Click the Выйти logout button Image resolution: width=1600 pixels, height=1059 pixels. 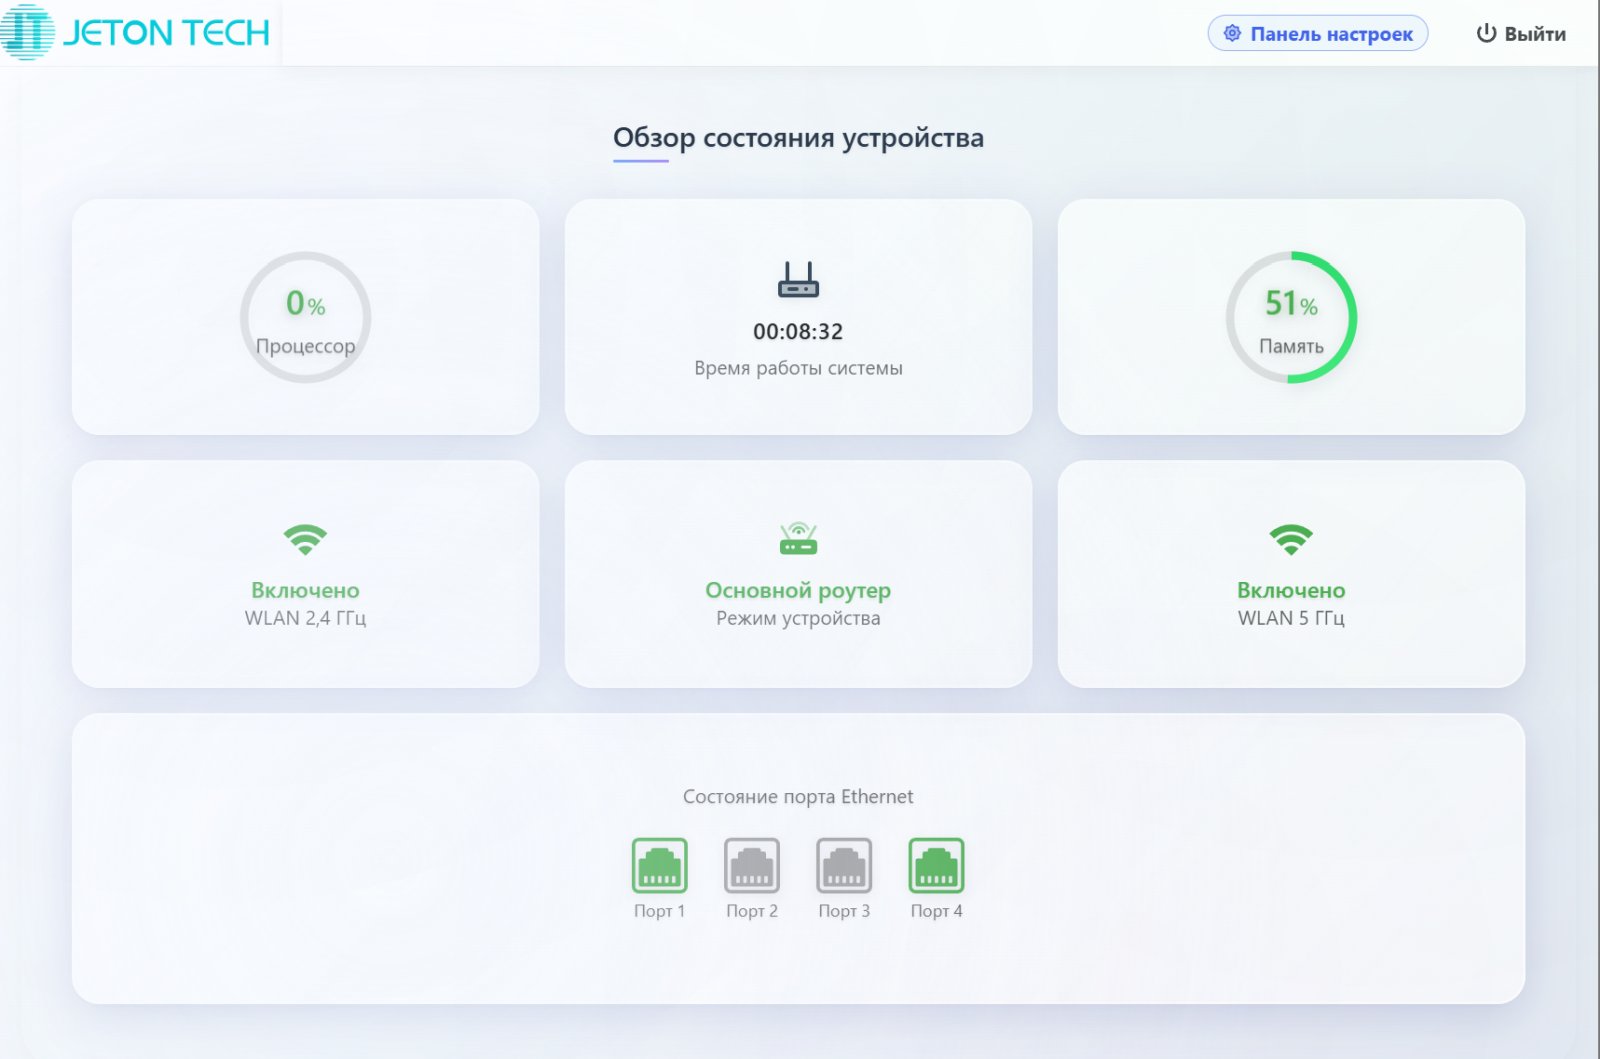[1521, 34]
